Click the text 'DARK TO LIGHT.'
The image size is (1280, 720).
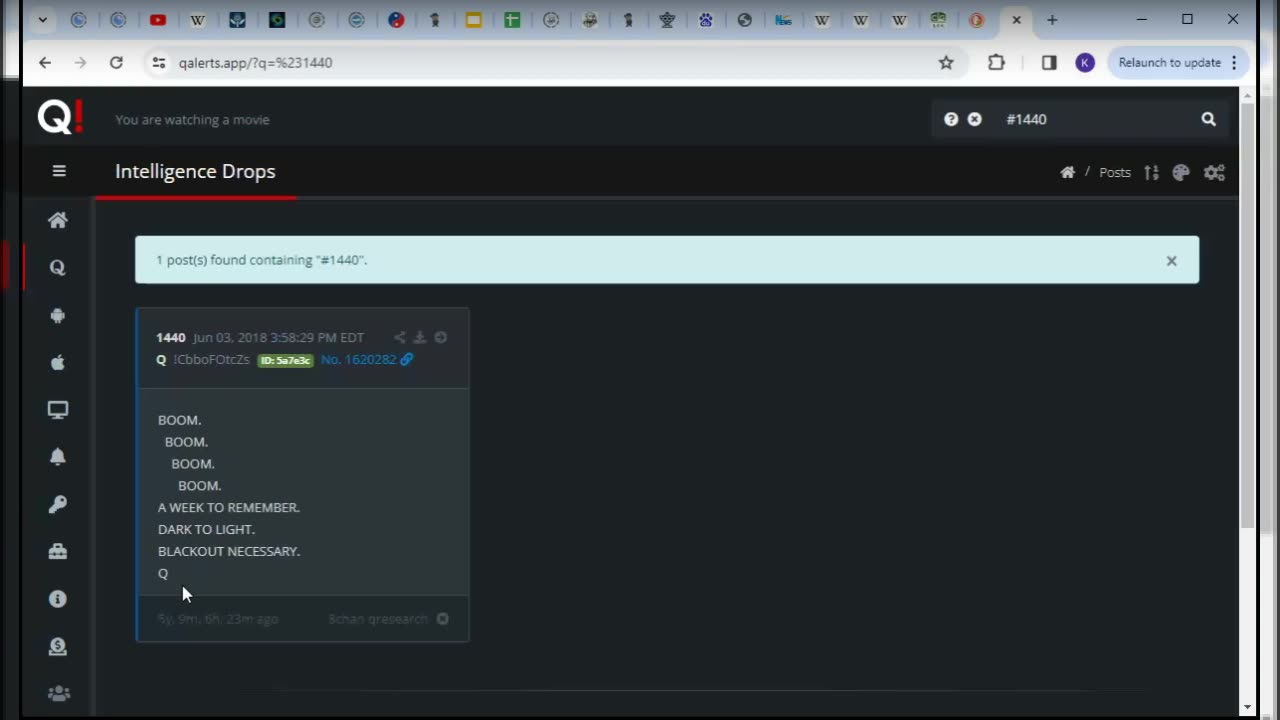point(206,529)
